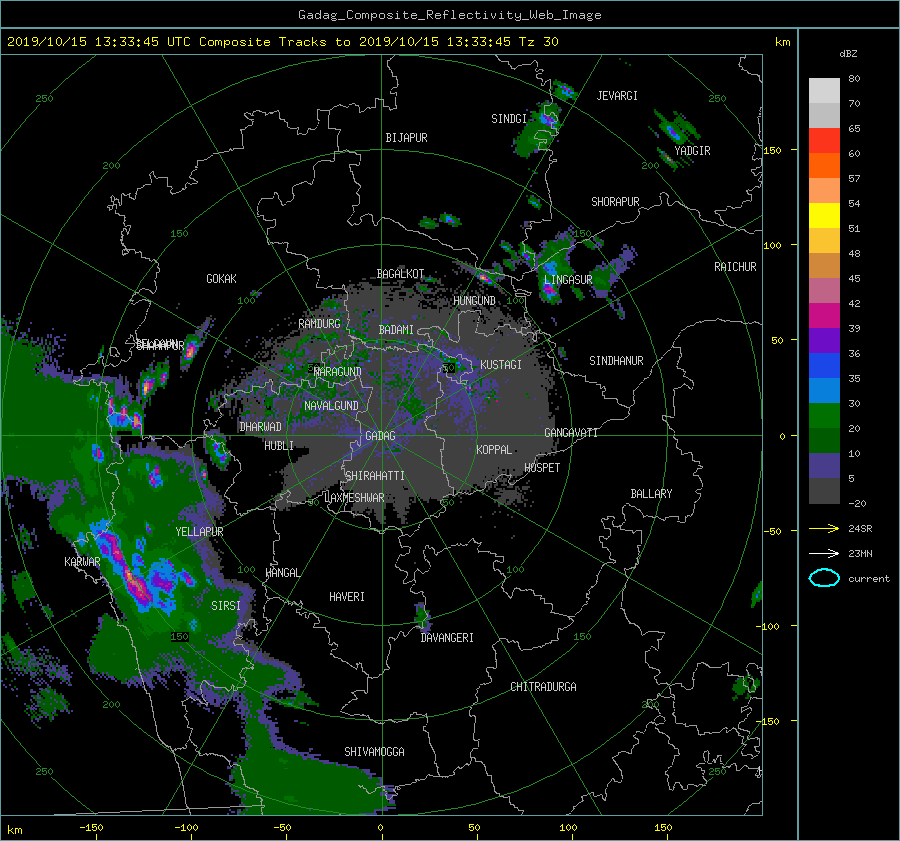This screenshot has width=900, height=841.
Task: Click the HUBLI city label
Action: click(x=278, y=446)
